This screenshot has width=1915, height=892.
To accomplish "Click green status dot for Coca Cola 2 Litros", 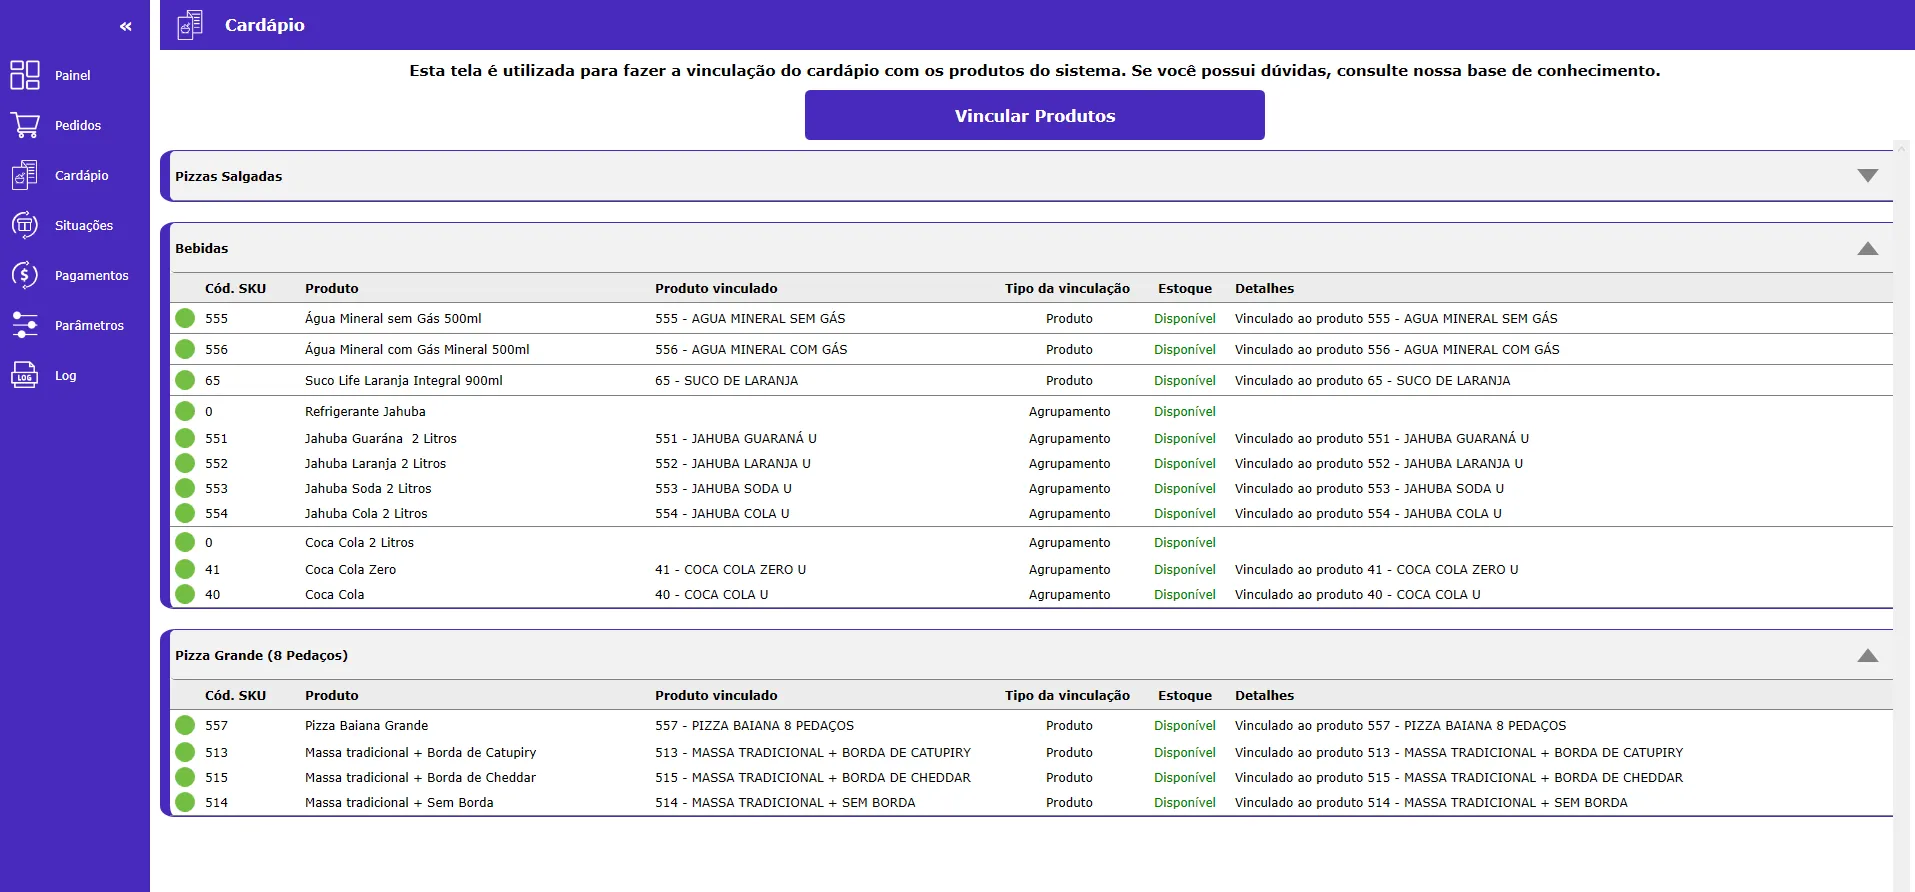I will [x=185, y=542].
